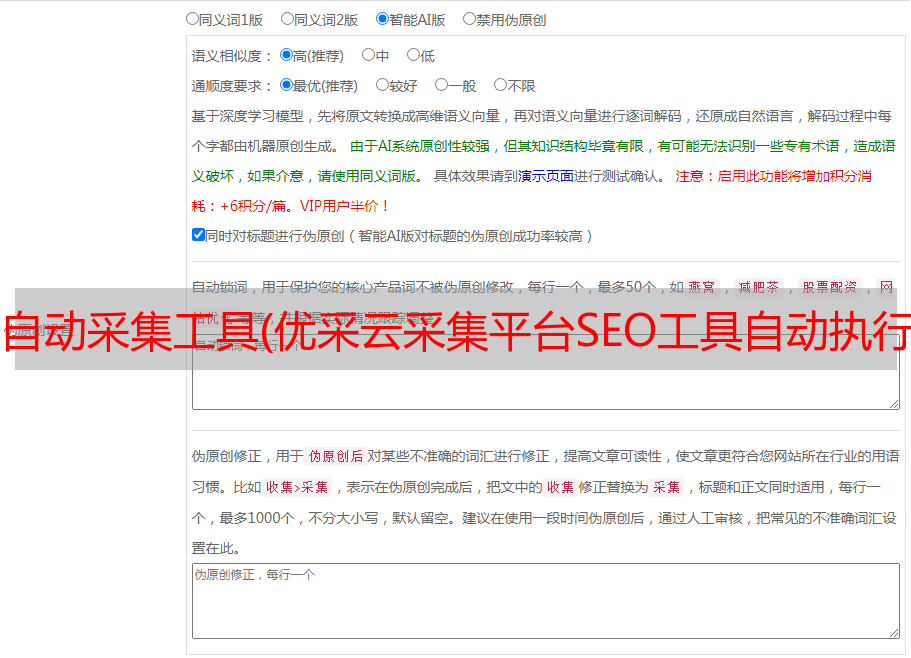Grab the resize handle of 伪原创修正 textarea

(894, 634)
